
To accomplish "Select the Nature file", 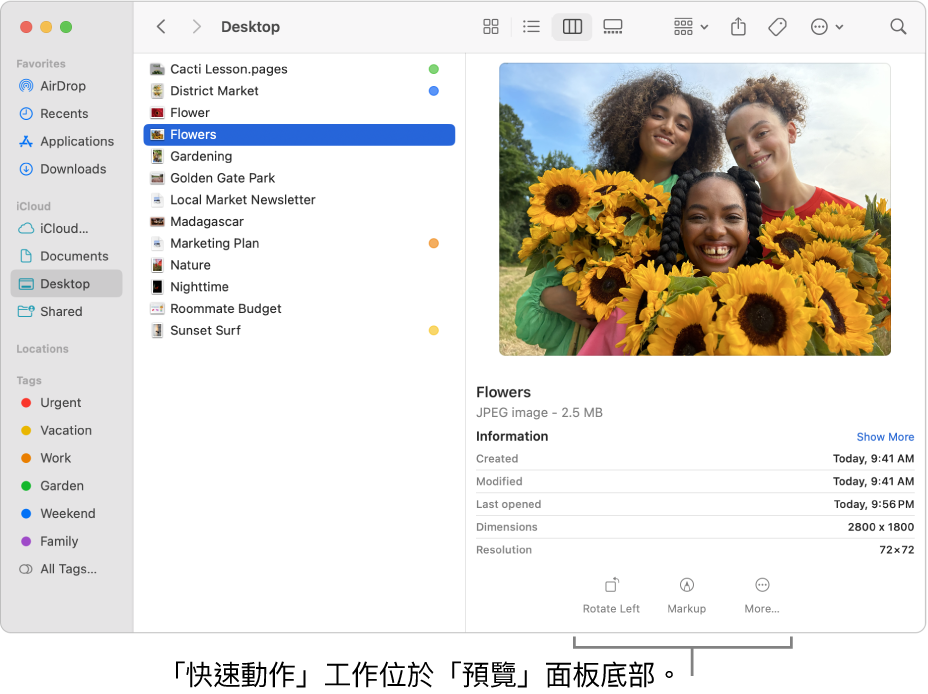I will point(299,266).
